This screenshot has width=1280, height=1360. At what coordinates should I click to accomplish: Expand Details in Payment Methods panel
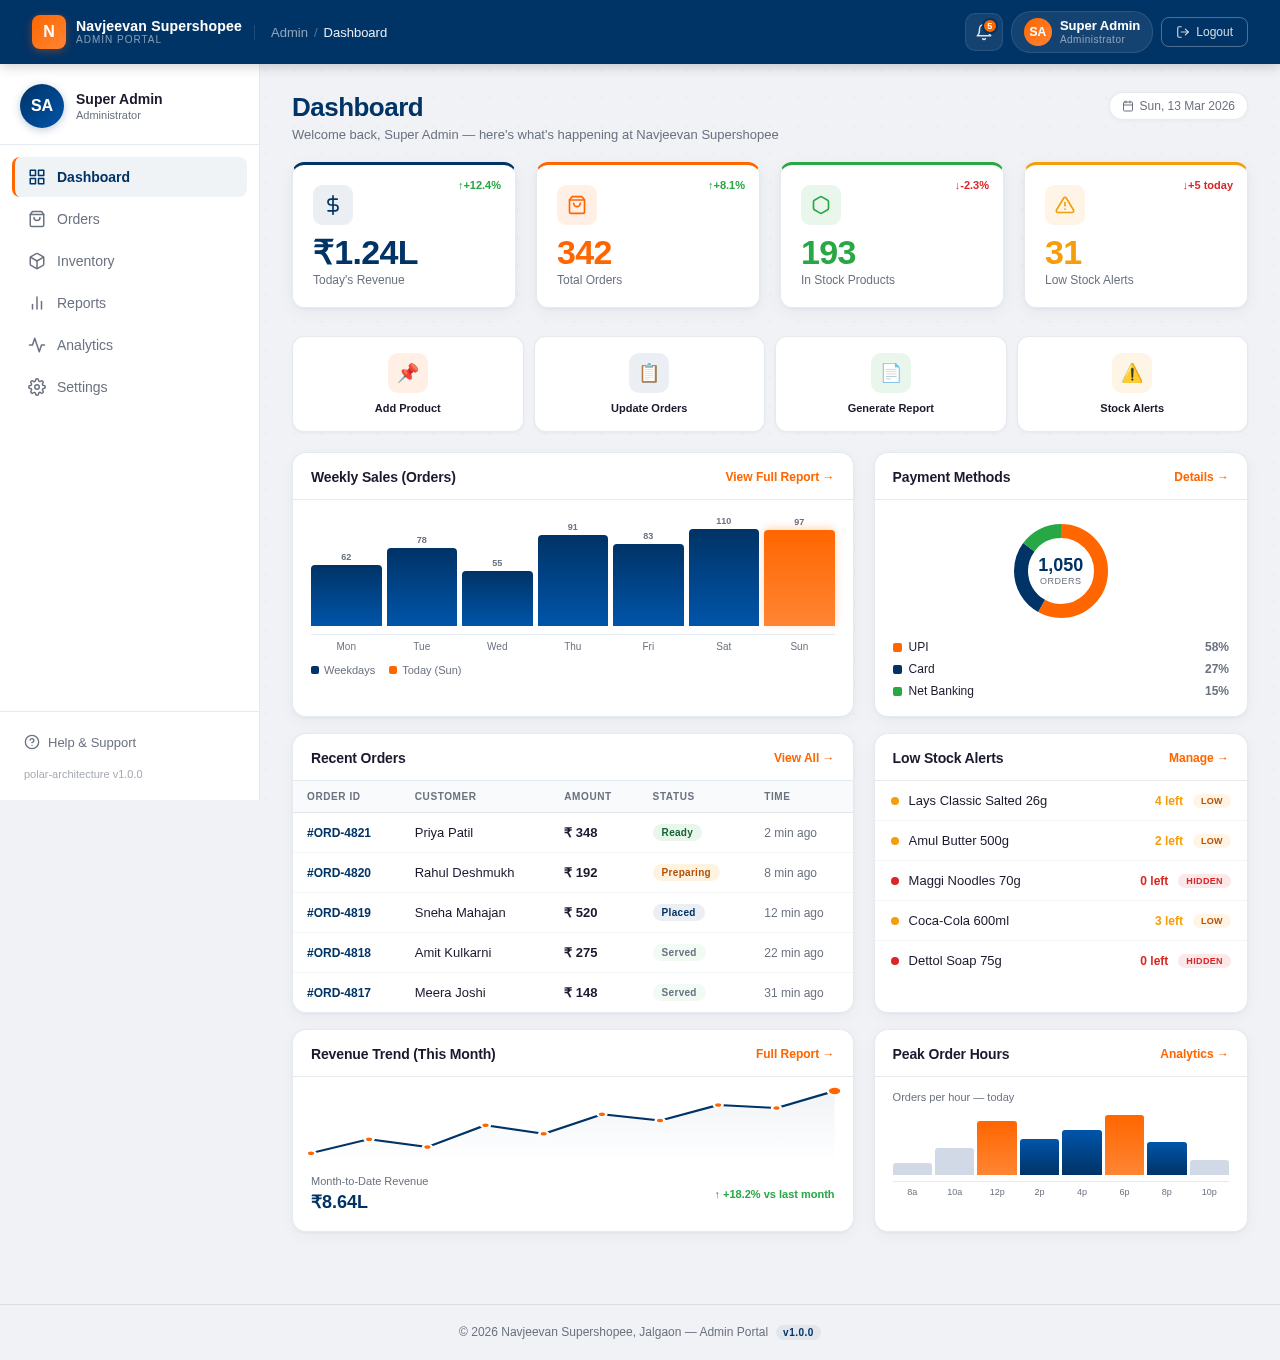[1200, 477]
